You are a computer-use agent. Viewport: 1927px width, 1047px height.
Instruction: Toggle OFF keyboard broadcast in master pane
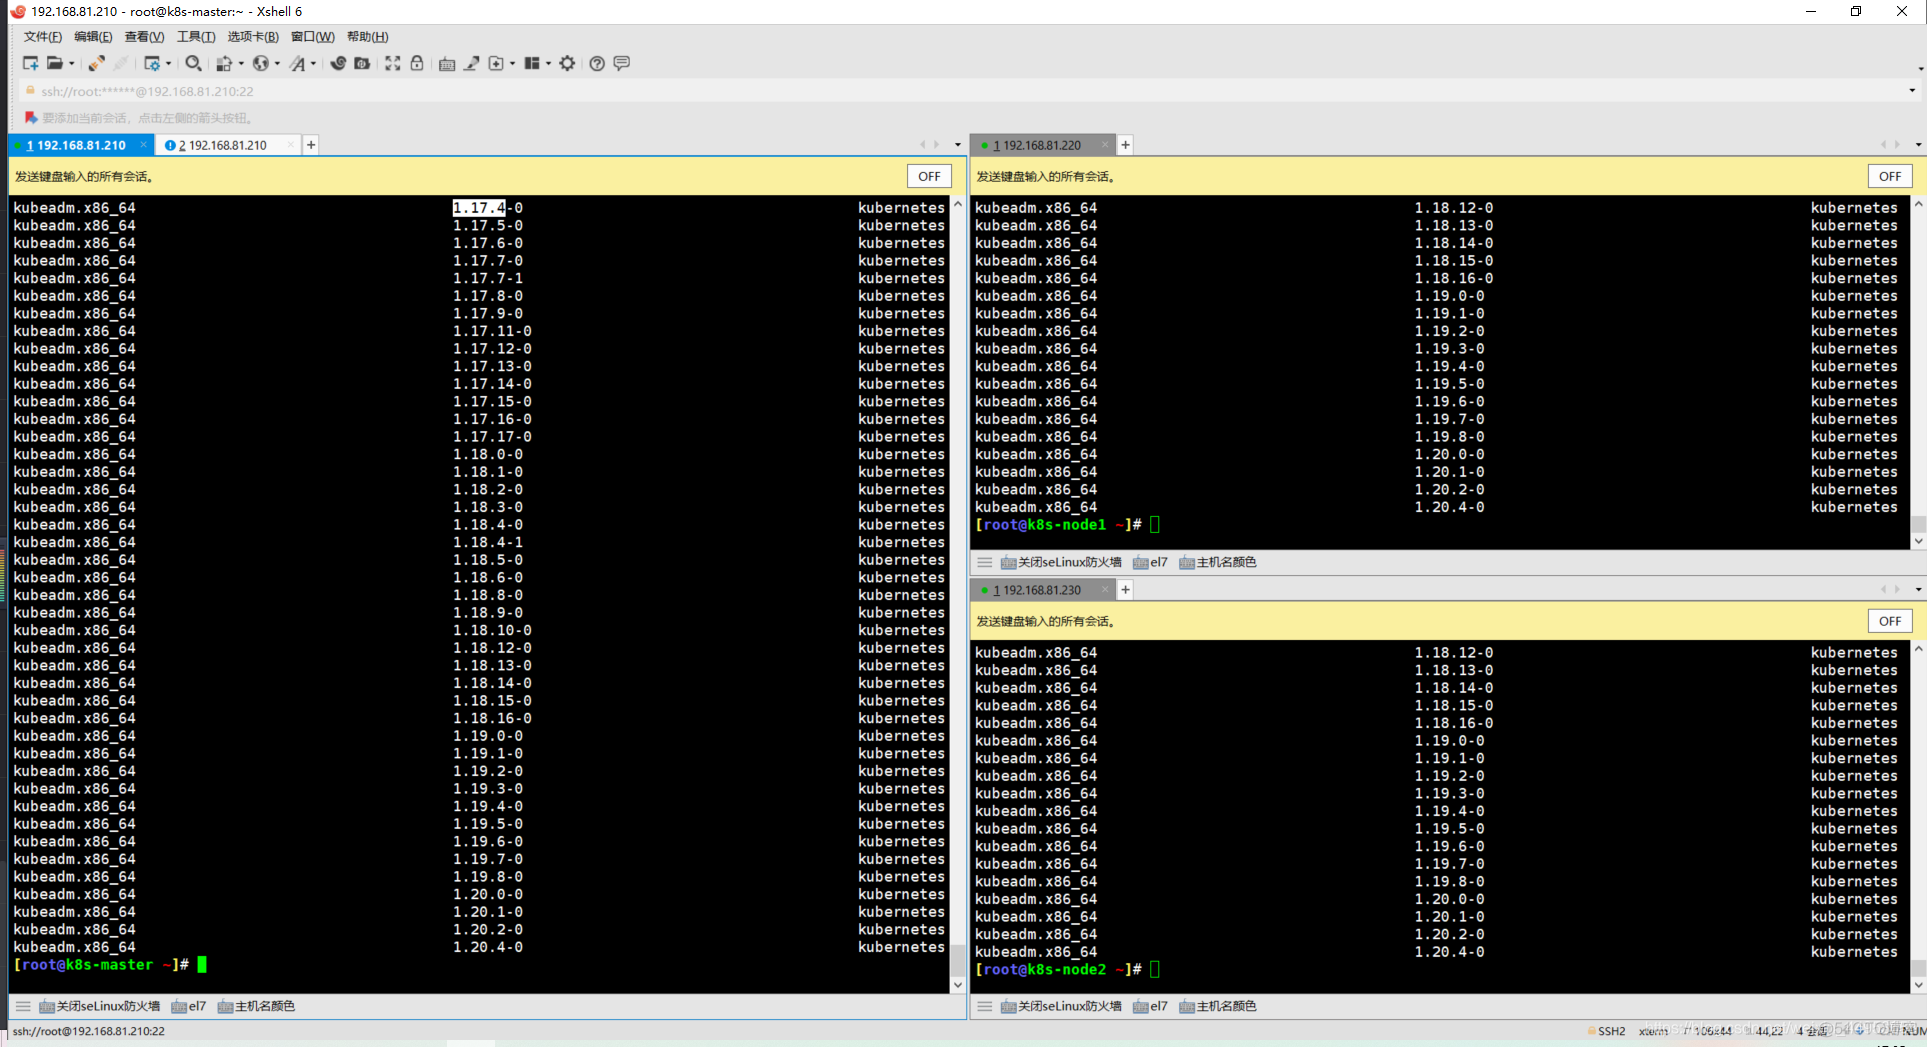pyautogui.click(x=929, y=176)
